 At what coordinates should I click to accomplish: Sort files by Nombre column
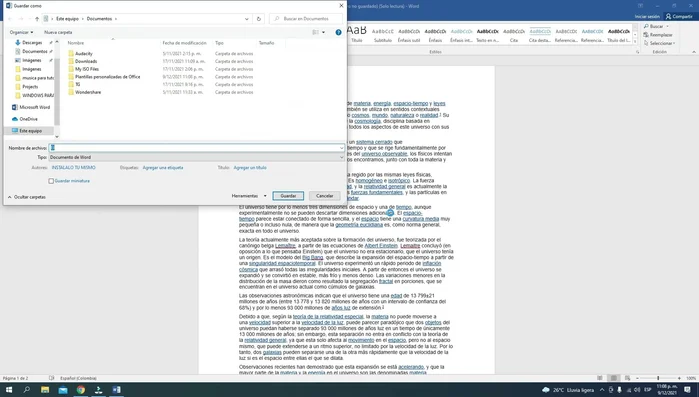76,43
